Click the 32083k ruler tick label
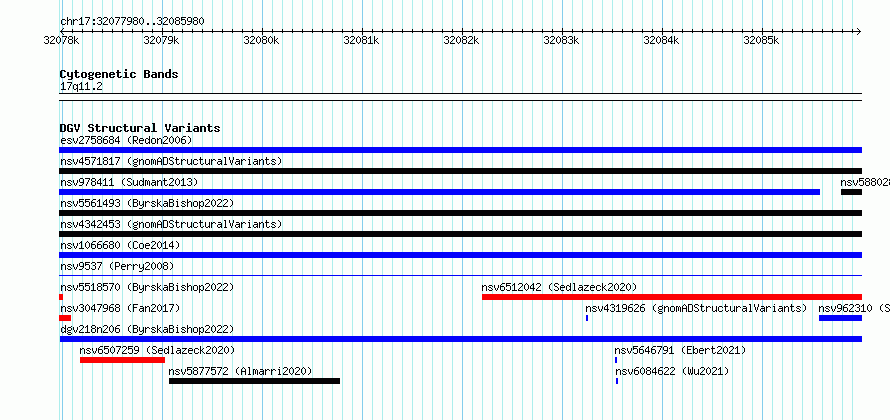Viewport: 890px width, 420px height. pos(561,40)
